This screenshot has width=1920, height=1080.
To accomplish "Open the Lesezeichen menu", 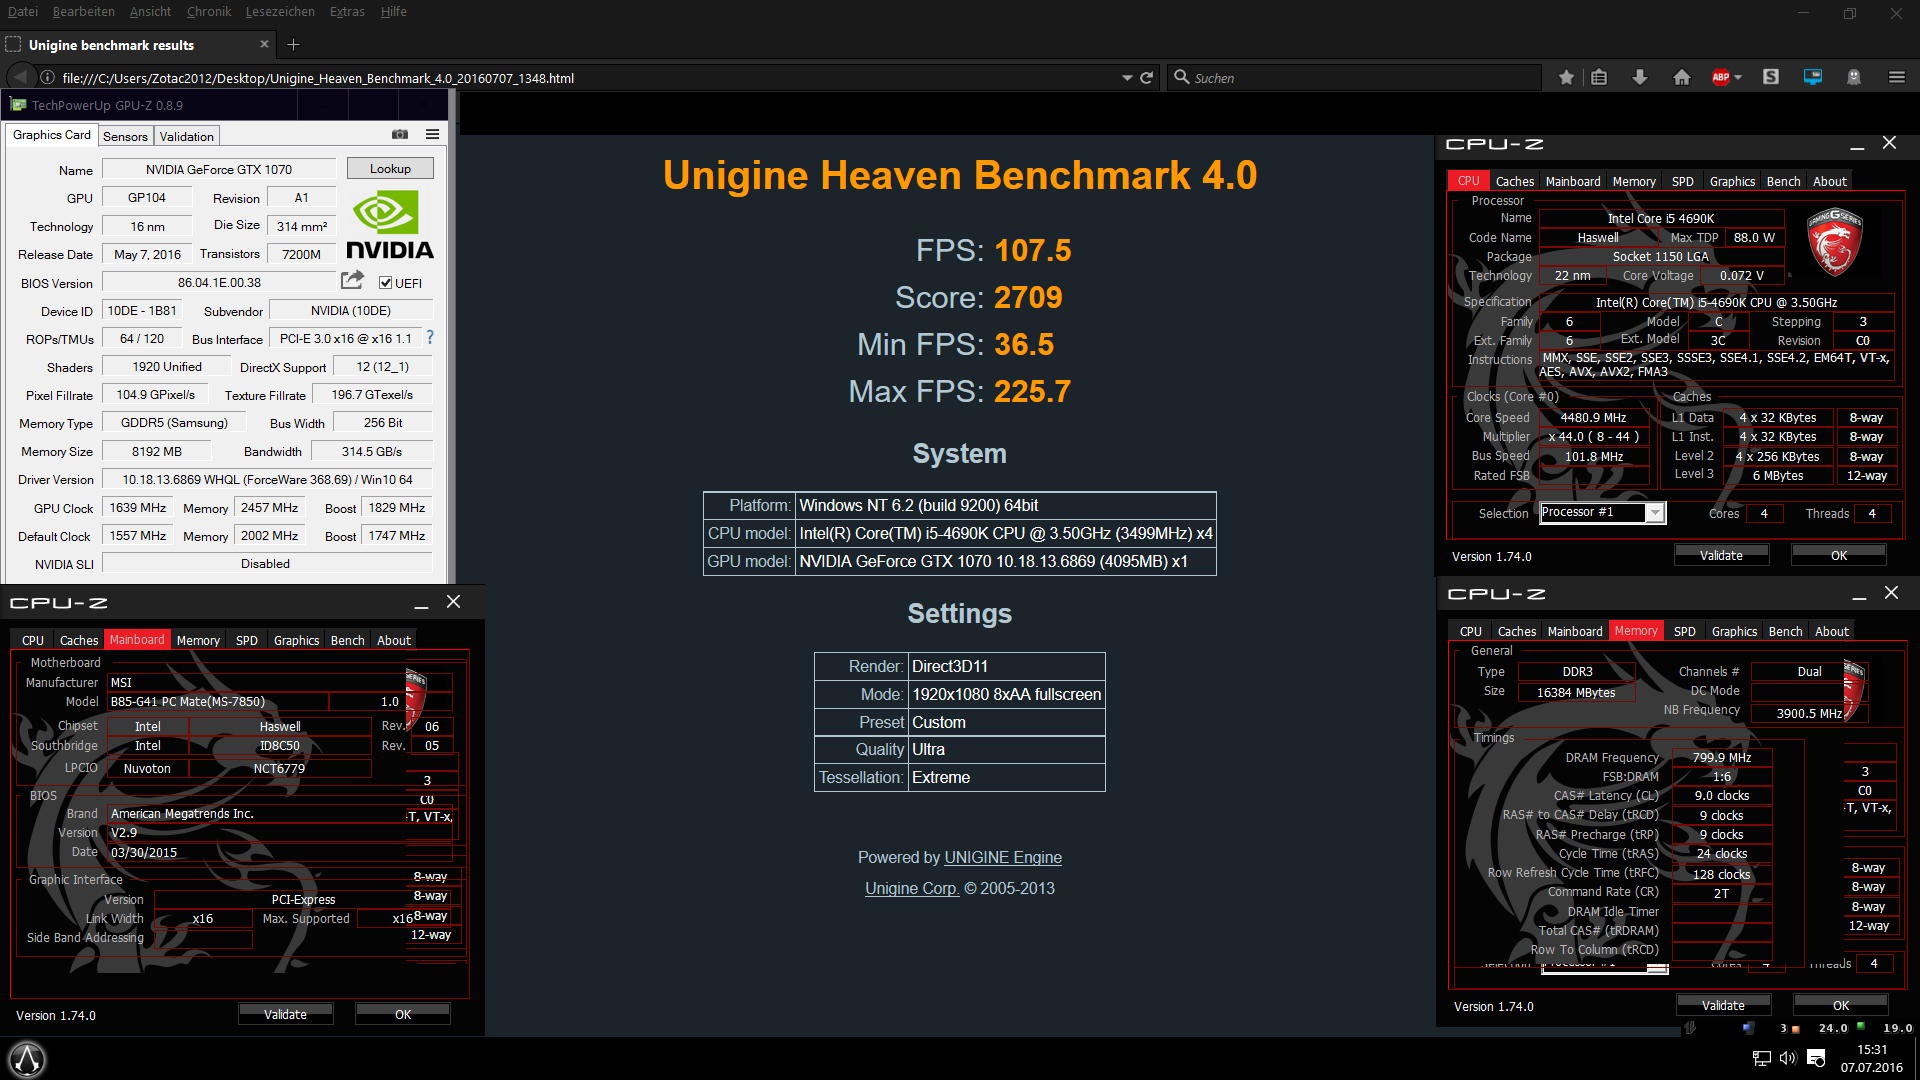I will (280, 12).
